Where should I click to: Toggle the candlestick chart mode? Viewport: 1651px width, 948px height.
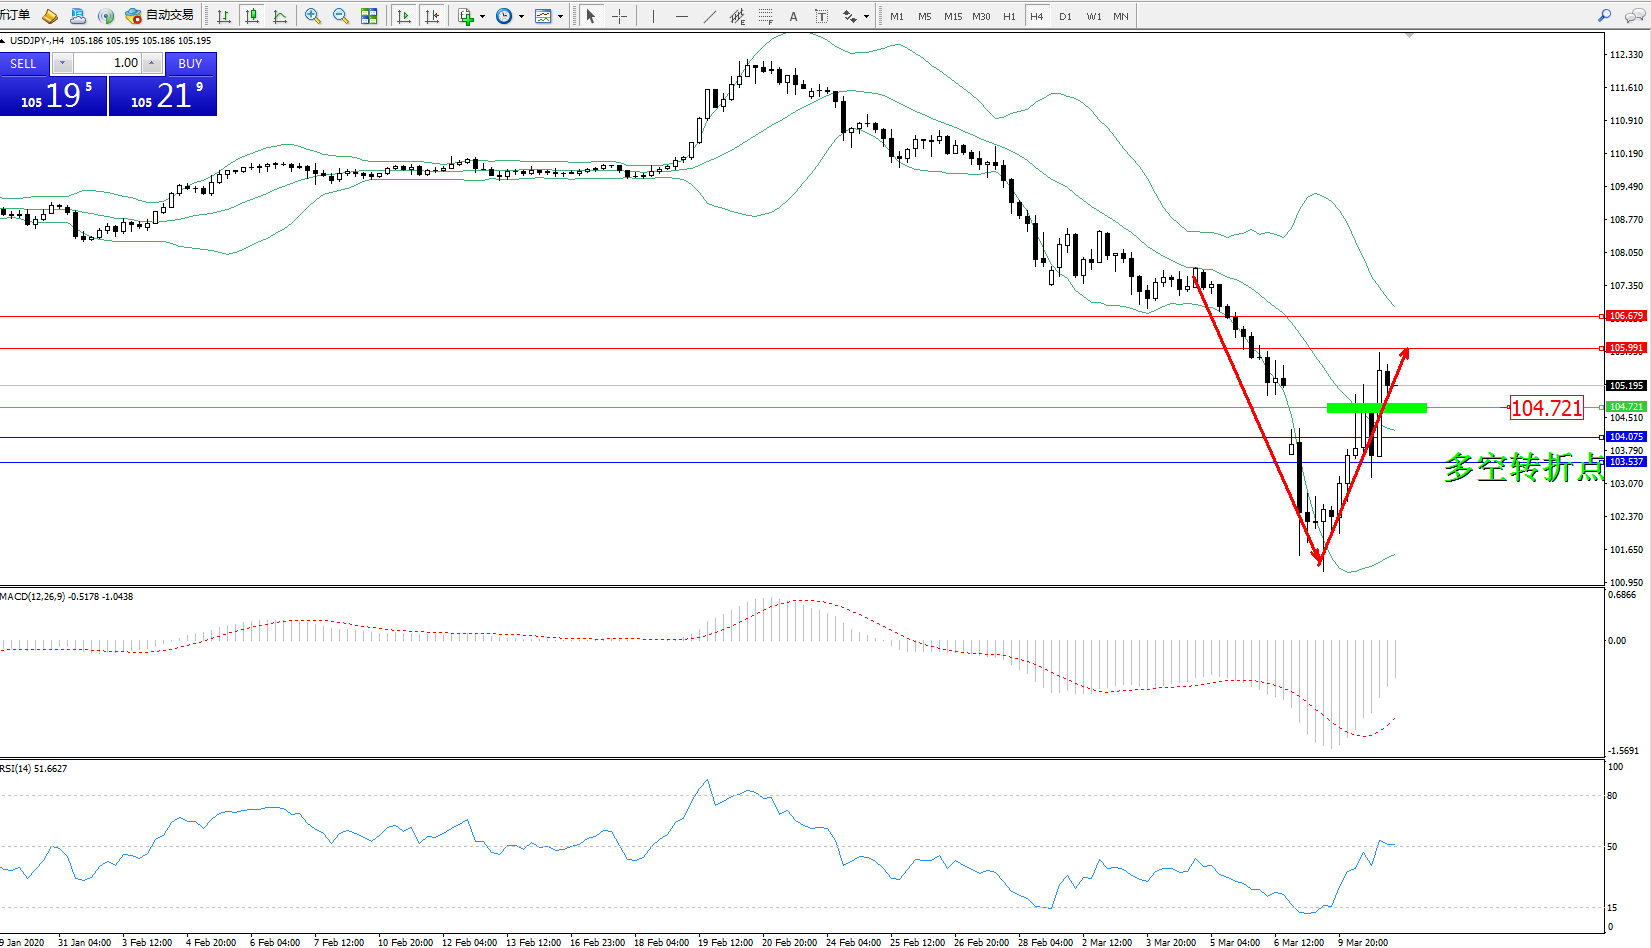coord(252,16)
